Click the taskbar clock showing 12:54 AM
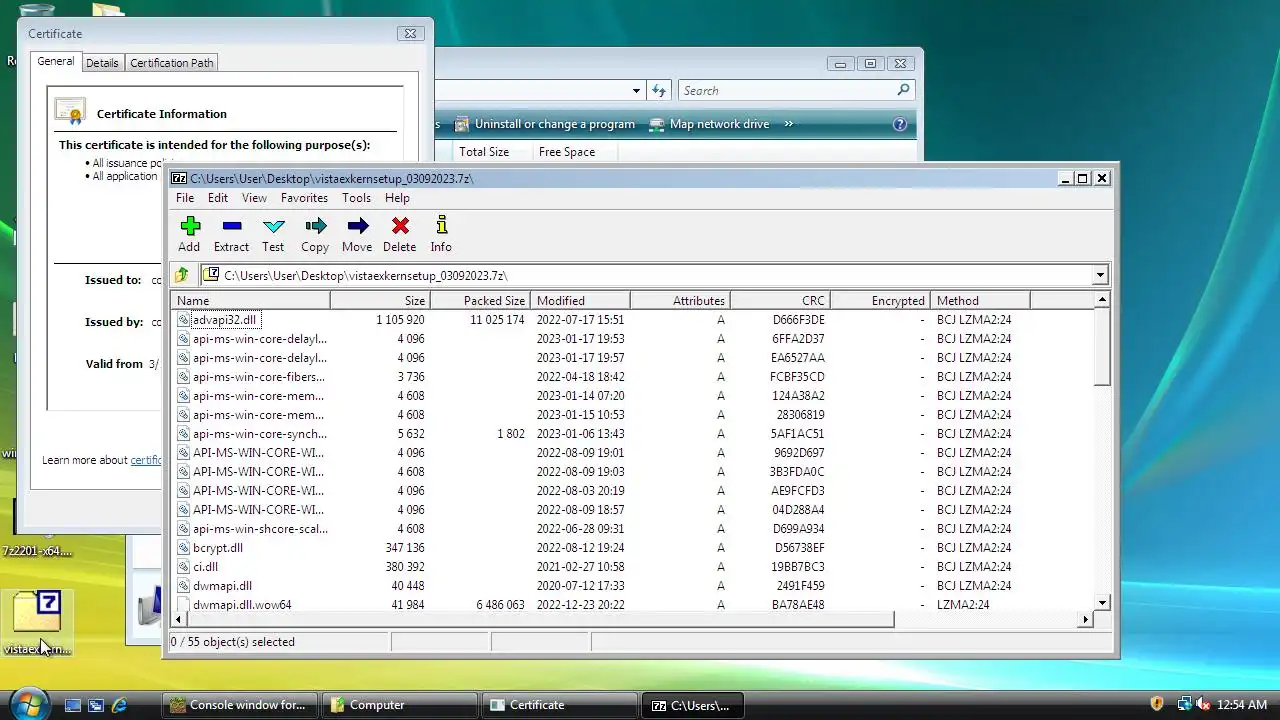The width and height of the screenshot is (1280, 720). (x=1242, y=705)
